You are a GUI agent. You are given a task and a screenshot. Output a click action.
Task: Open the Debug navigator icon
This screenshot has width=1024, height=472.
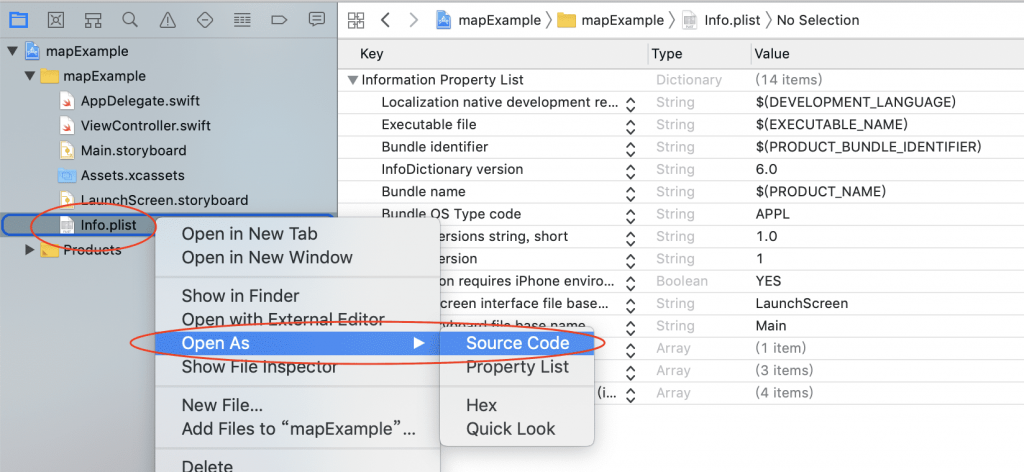point(242,20)
